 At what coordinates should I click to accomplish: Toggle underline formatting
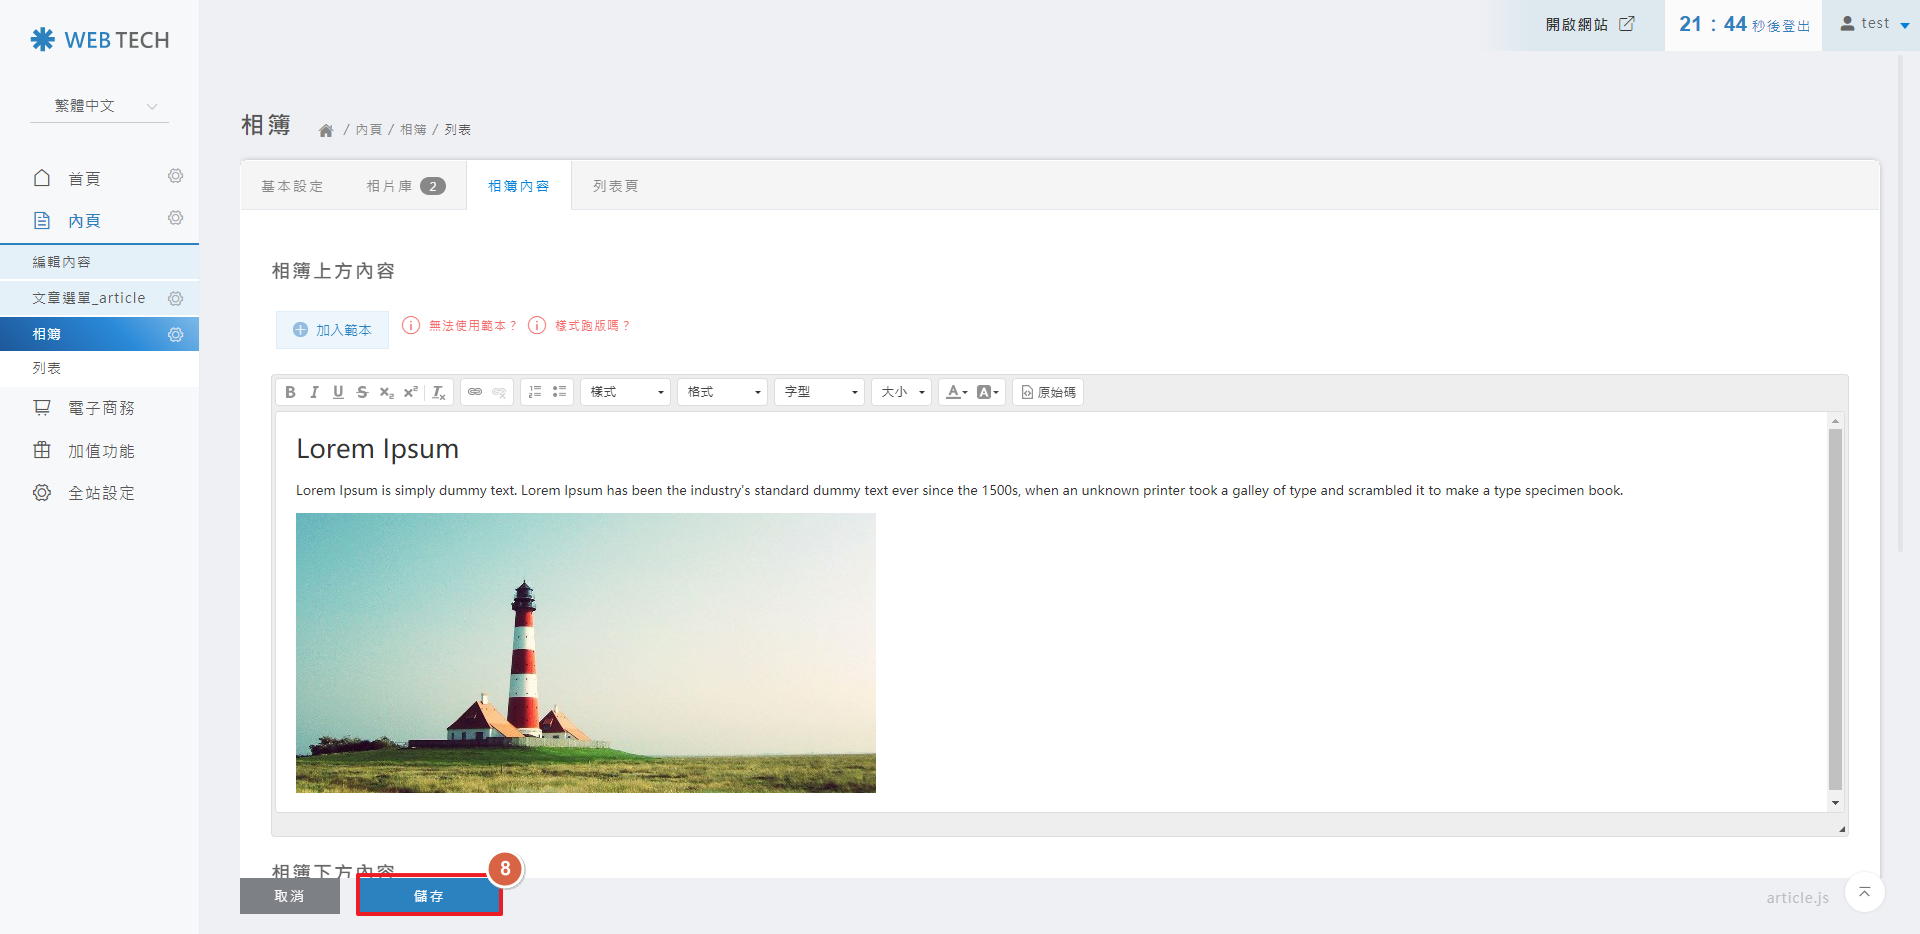point(338,392)
